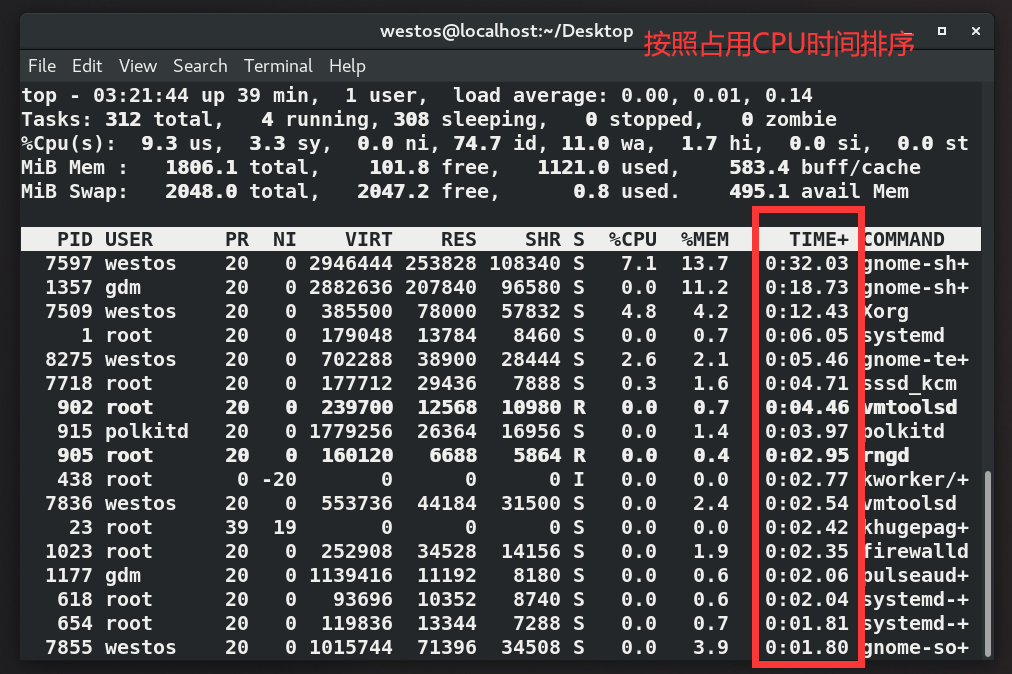
Task: Click the systemd command for PID 1
Action: [x=904, y=336]
